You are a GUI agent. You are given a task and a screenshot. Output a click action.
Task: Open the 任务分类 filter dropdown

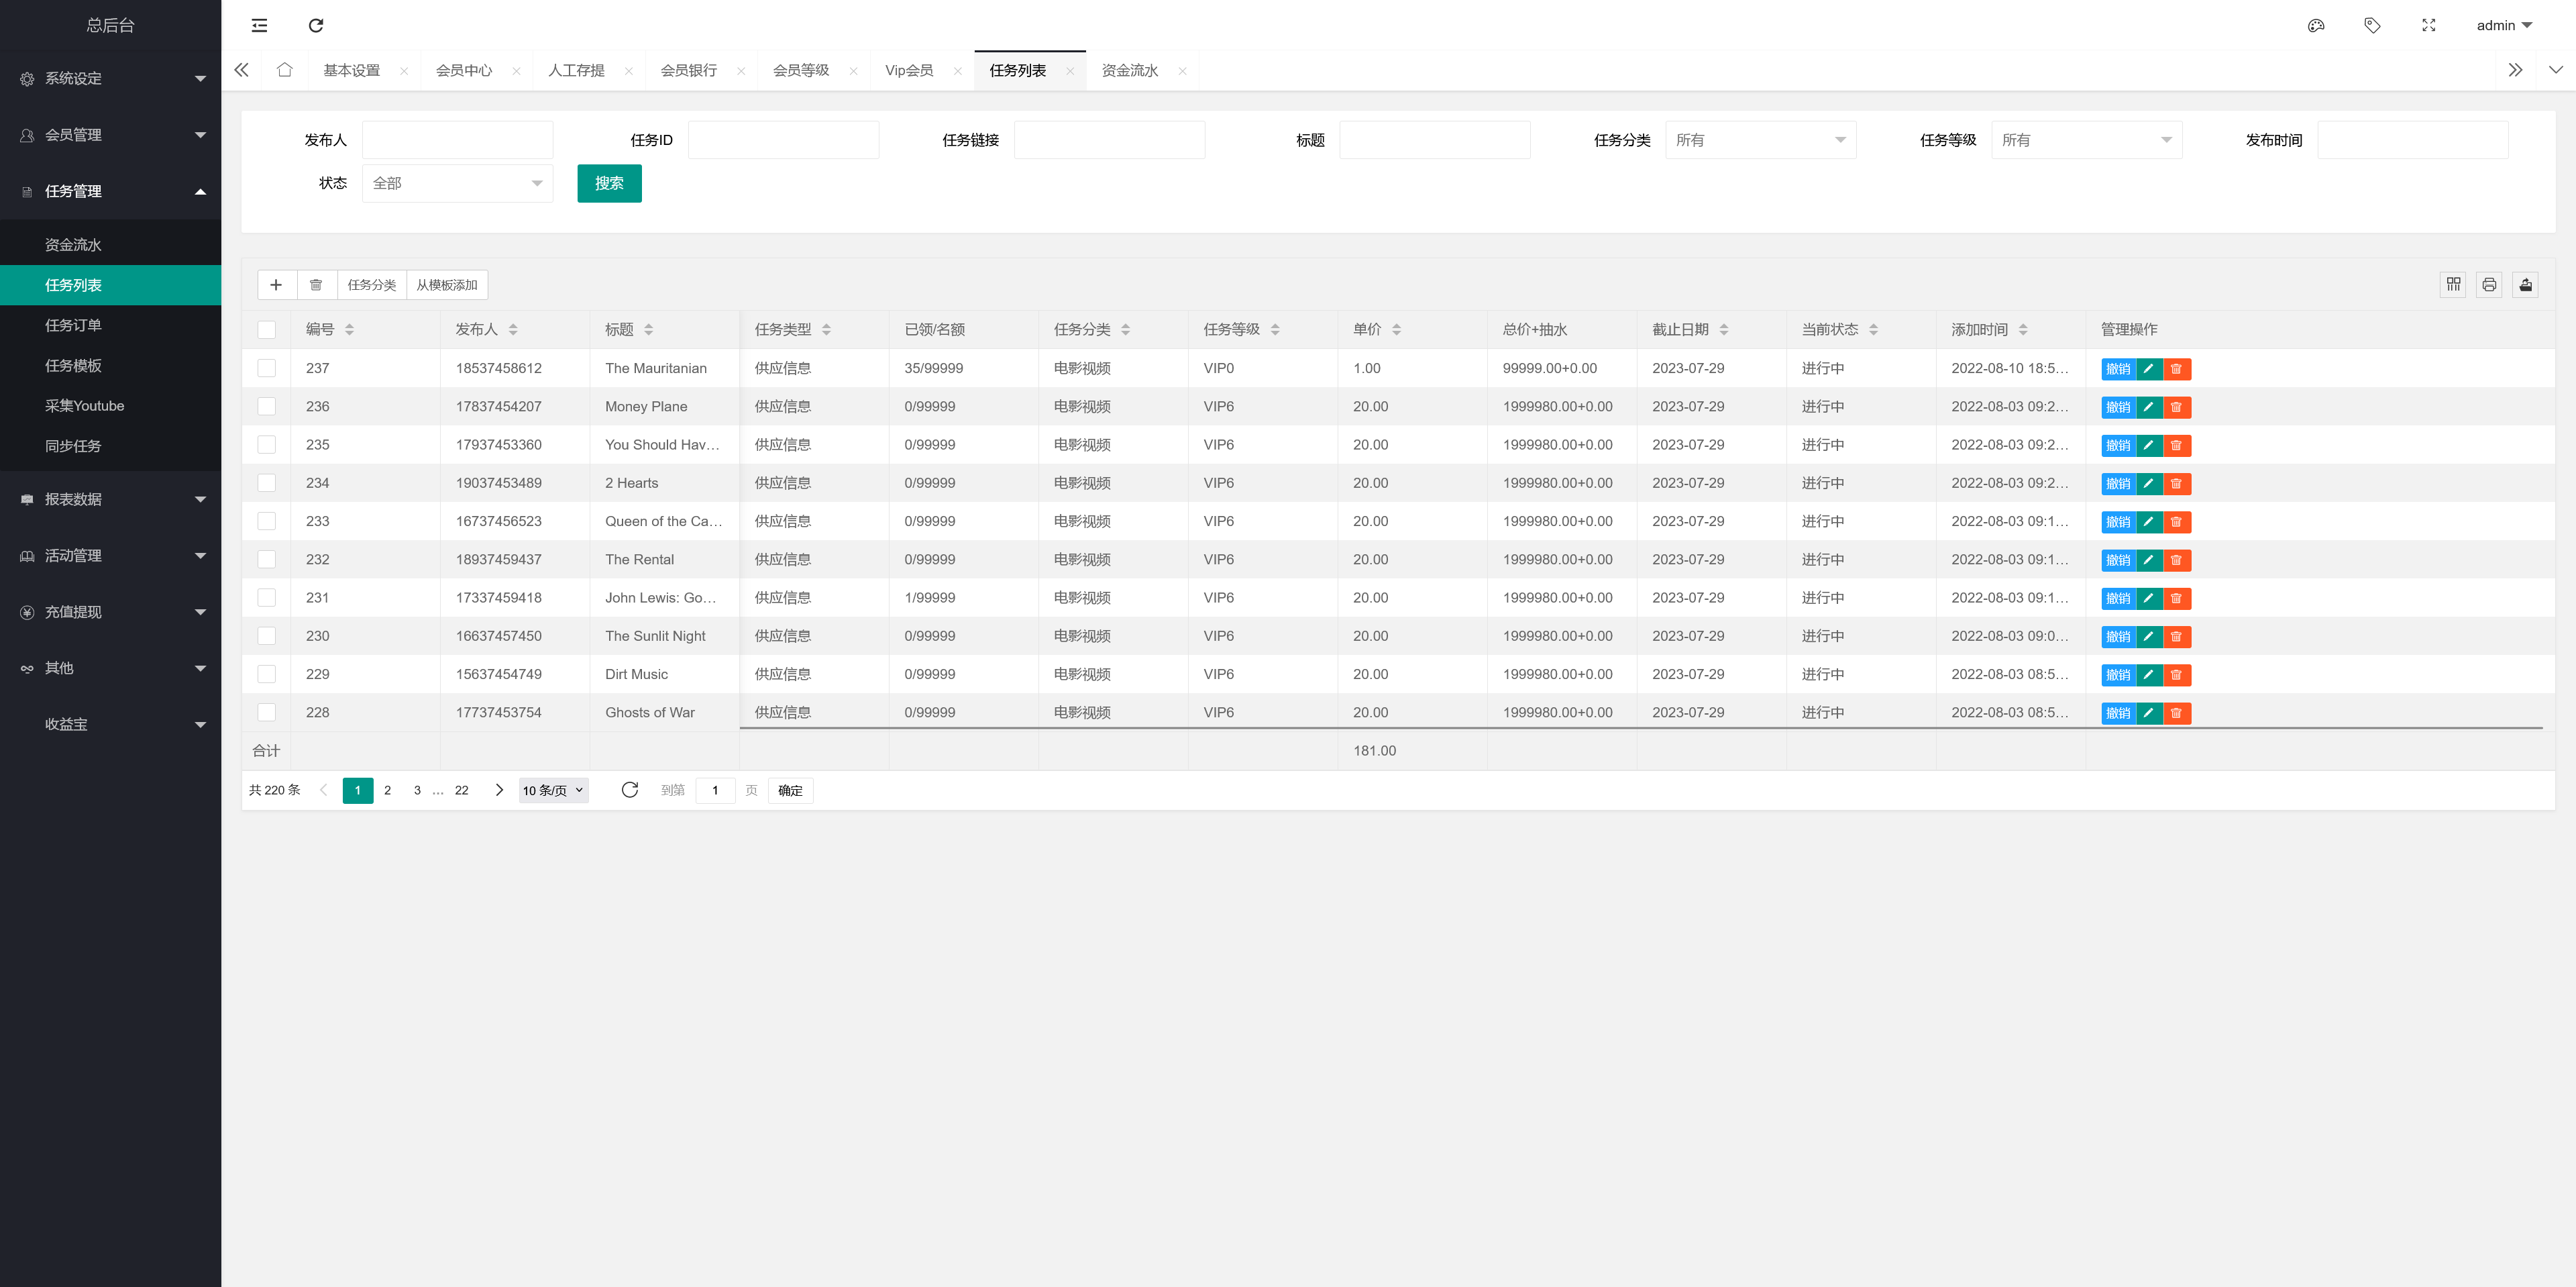(1759, 140)
